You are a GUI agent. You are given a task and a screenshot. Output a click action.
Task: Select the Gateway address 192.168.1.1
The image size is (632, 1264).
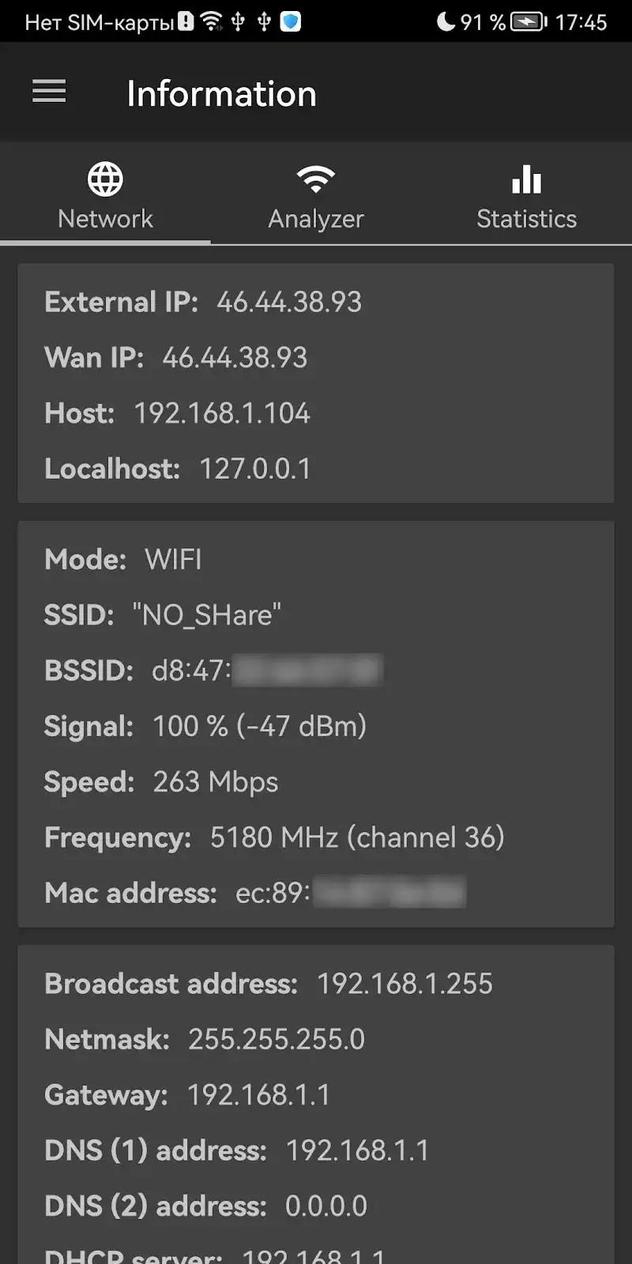click(x=258, y=1094)
